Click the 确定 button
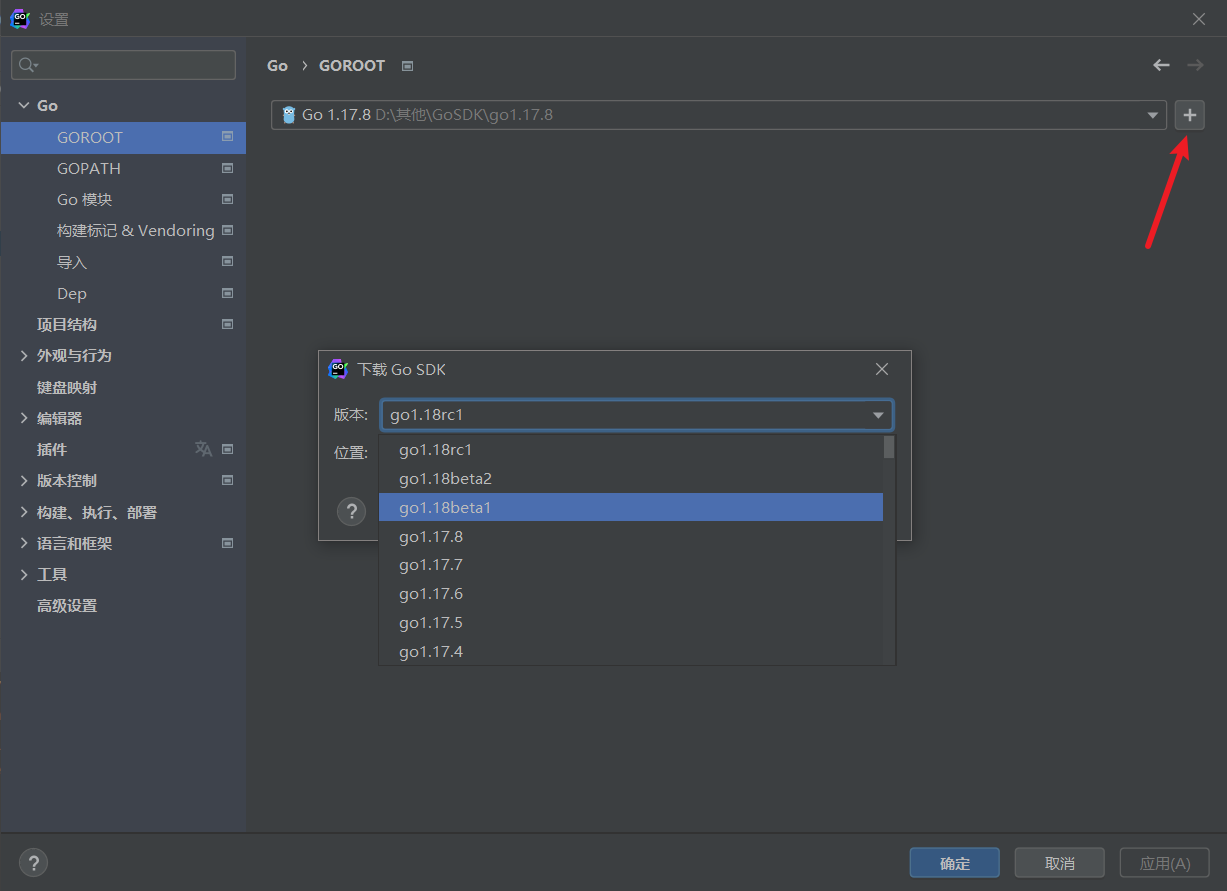Screen dimensions: 1227x891 pyautogui.click(x=954, y=863)
